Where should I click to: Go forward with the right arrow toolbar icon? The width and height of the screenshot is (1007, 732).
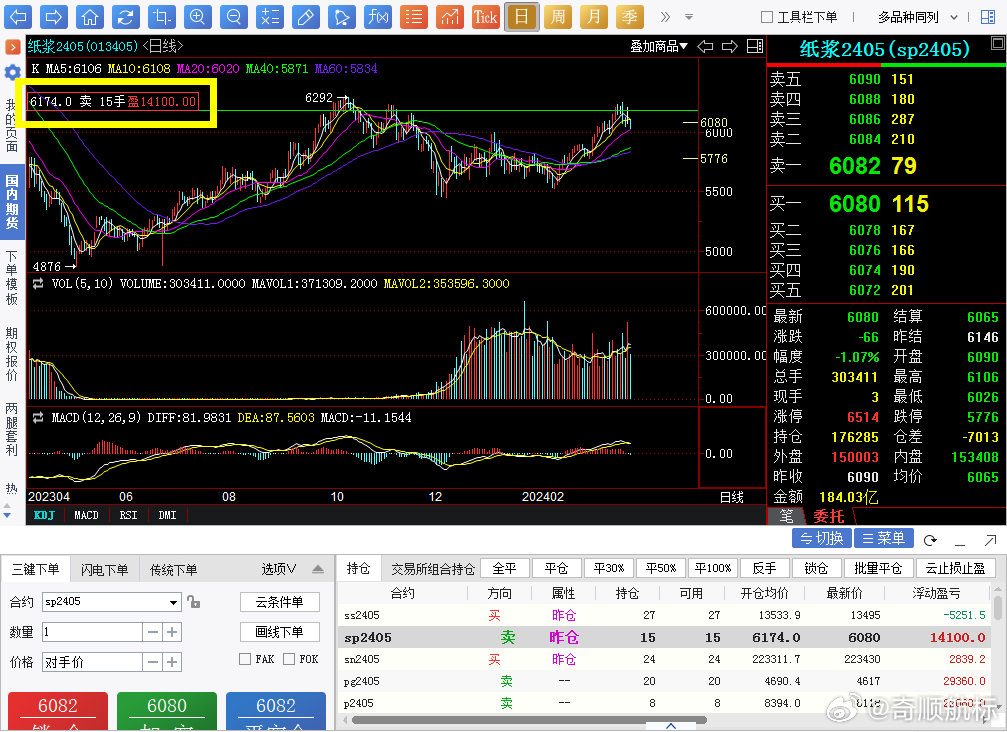(x=54, y=17)
